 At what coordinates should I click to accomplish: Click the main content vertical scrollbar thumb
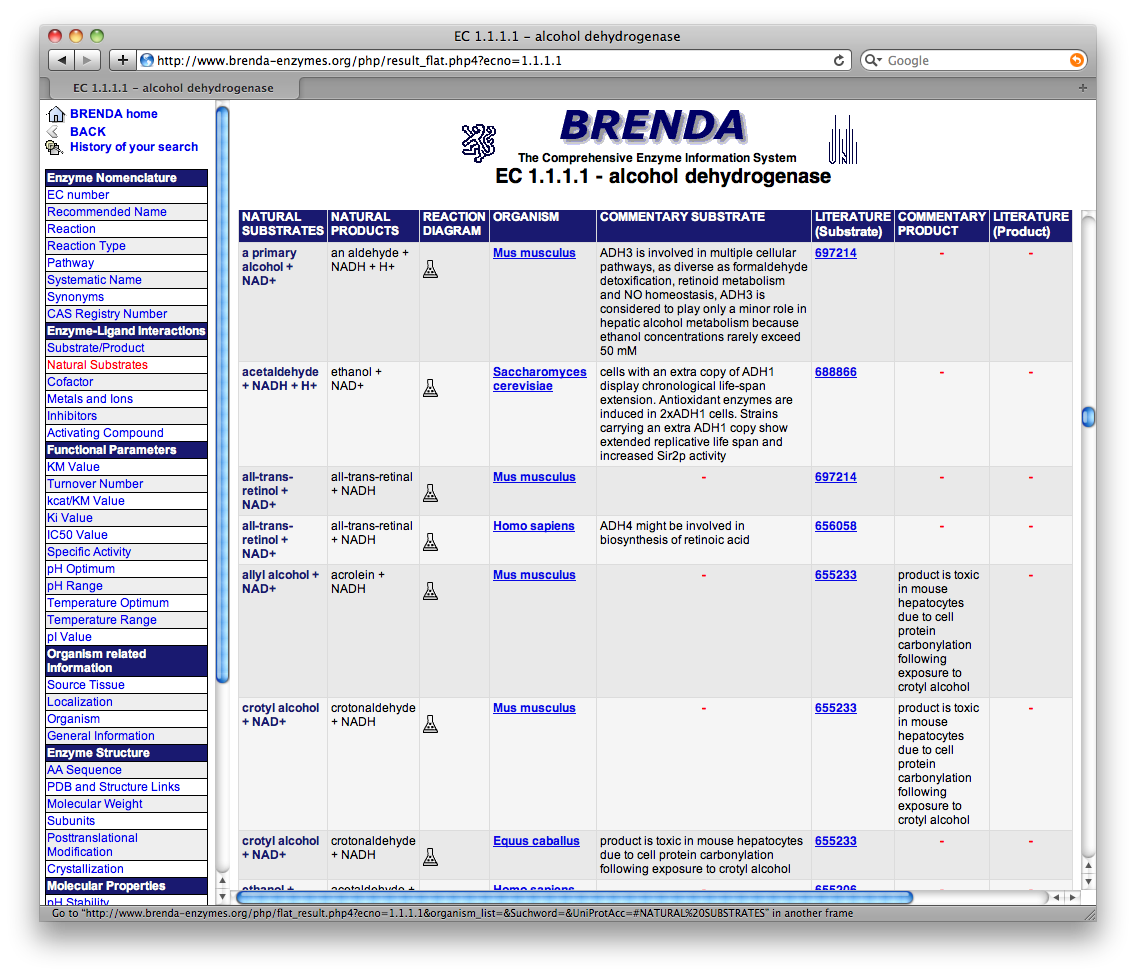(1087, 417)
